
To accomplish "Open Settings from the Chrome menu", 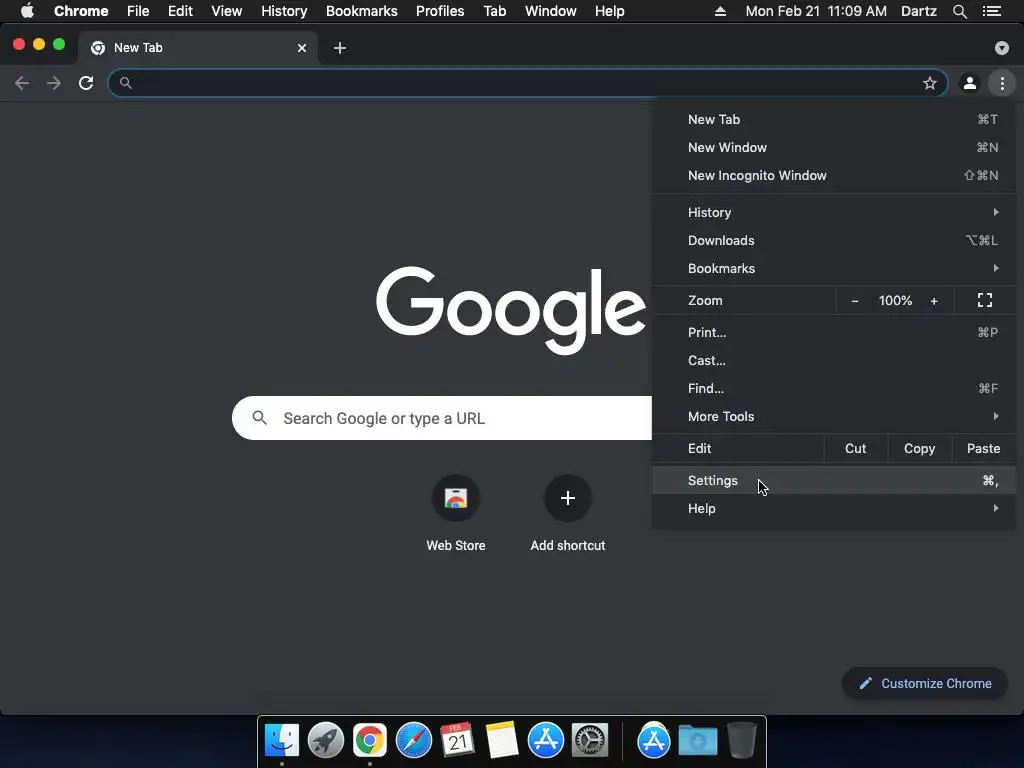I will (x=833, y=481).
